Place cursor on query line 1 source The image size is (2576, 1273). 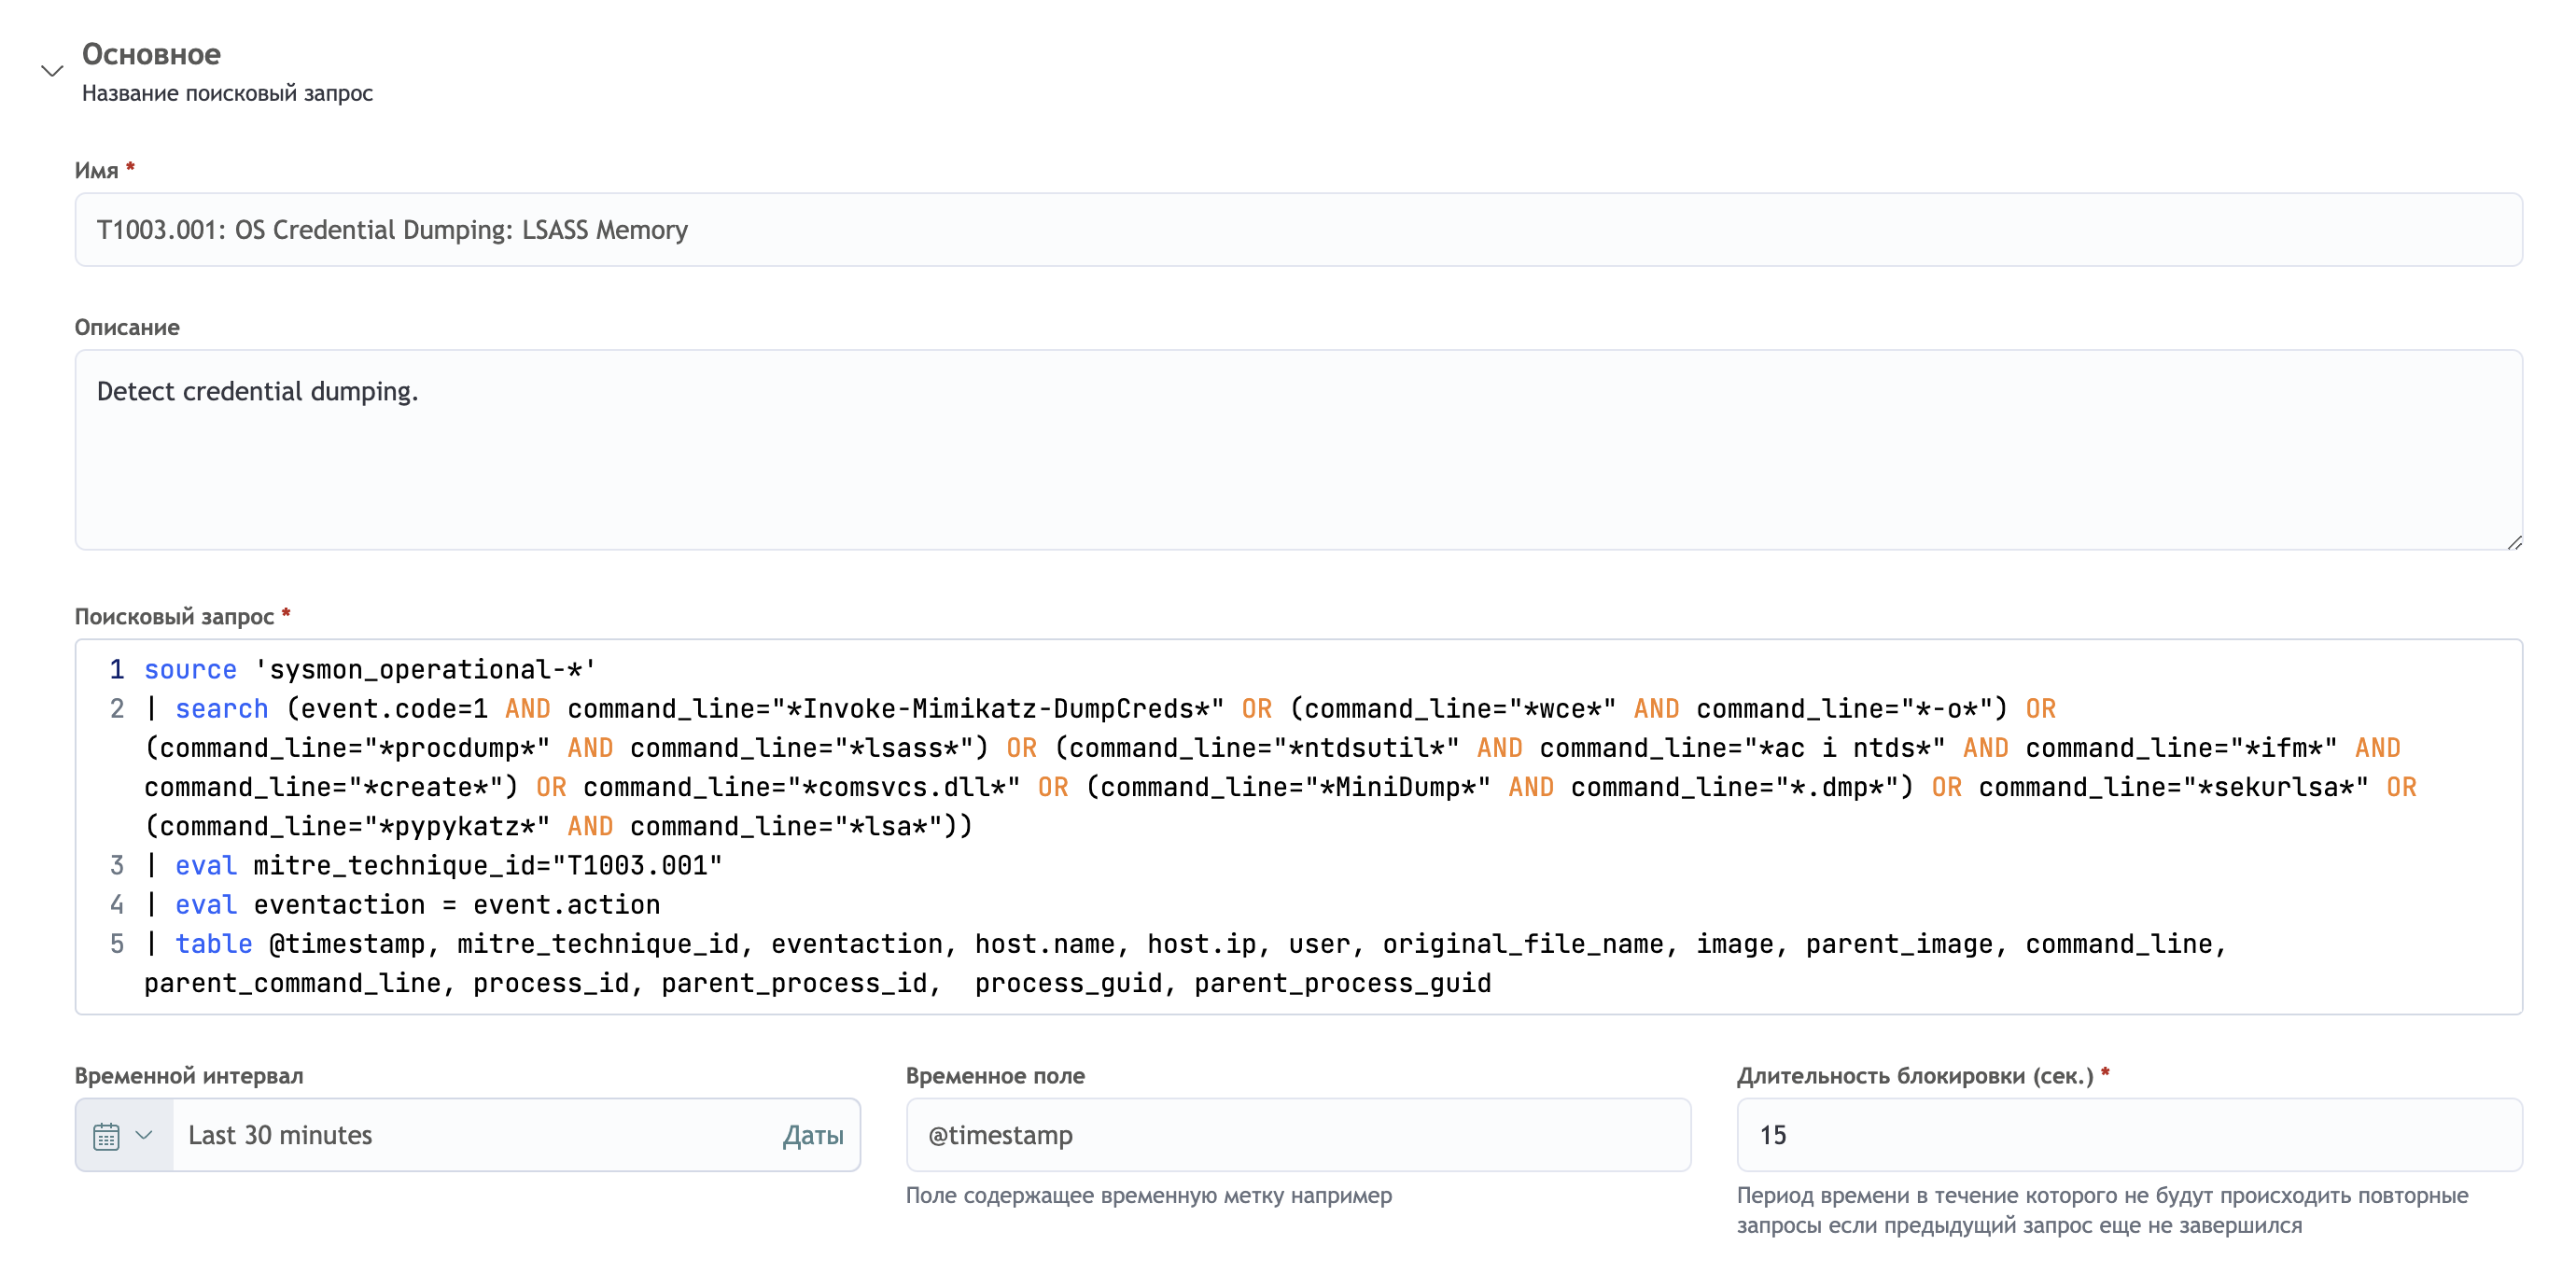pos(190,669)
